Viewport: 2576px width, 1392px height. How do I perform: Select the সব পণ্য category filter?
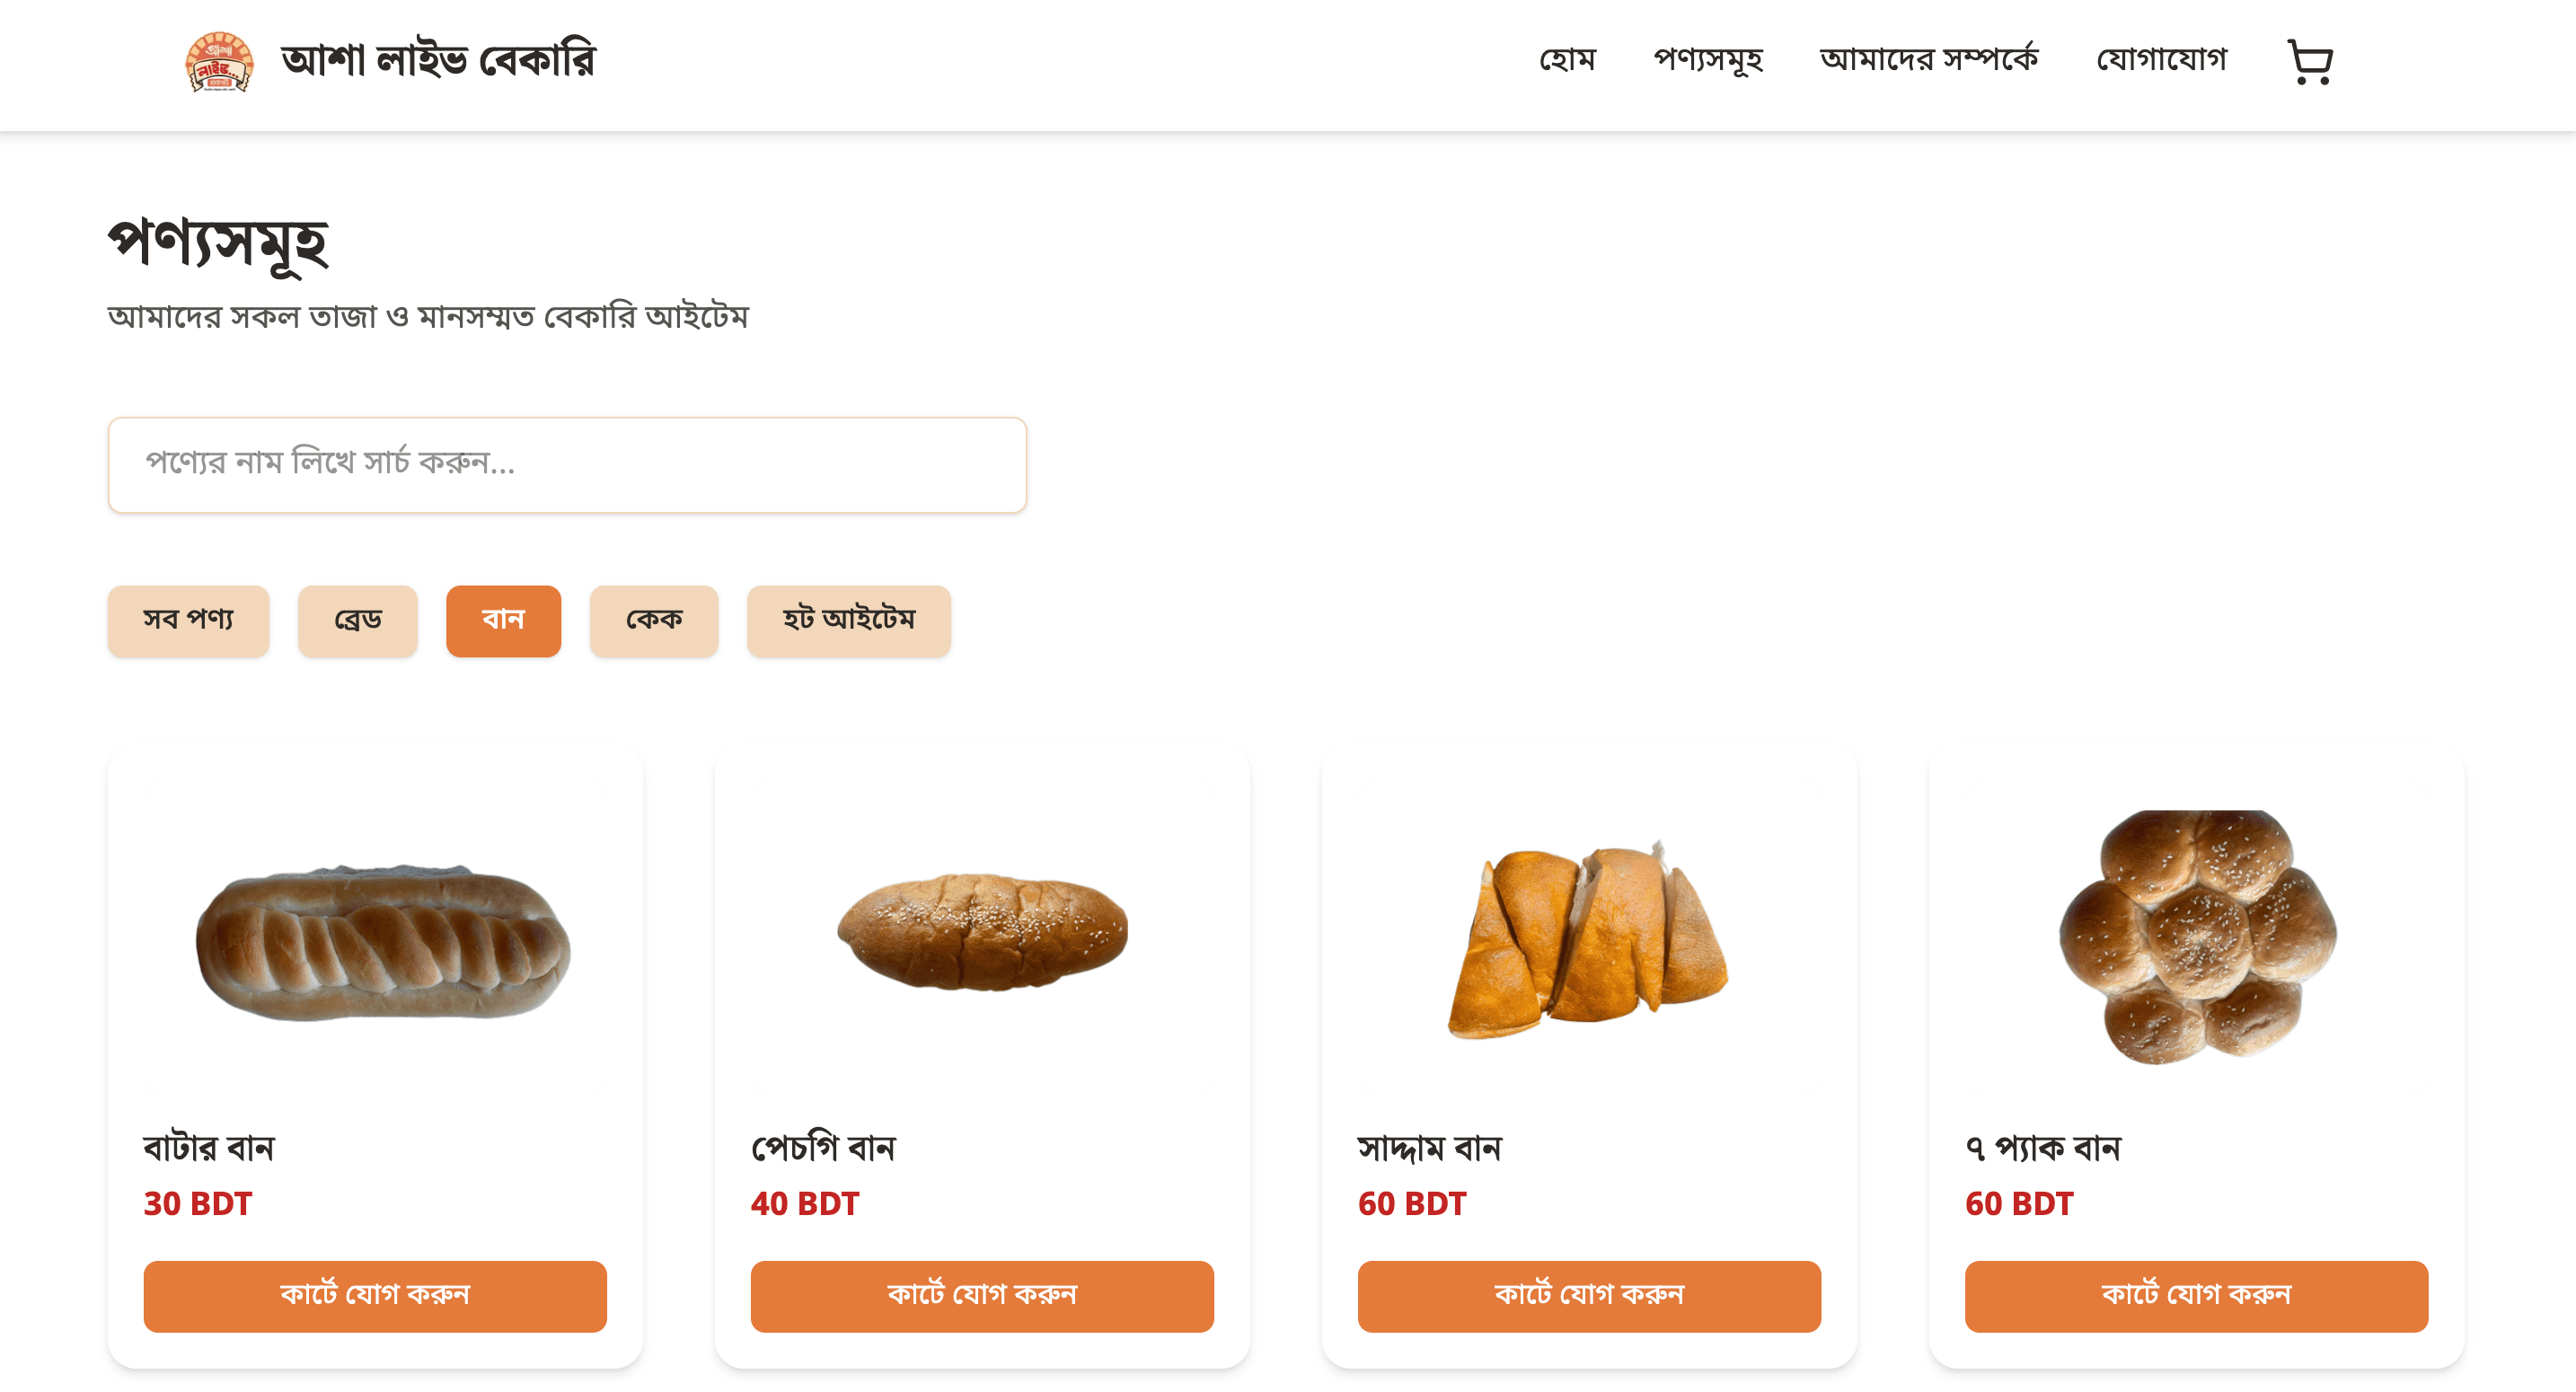188,621
